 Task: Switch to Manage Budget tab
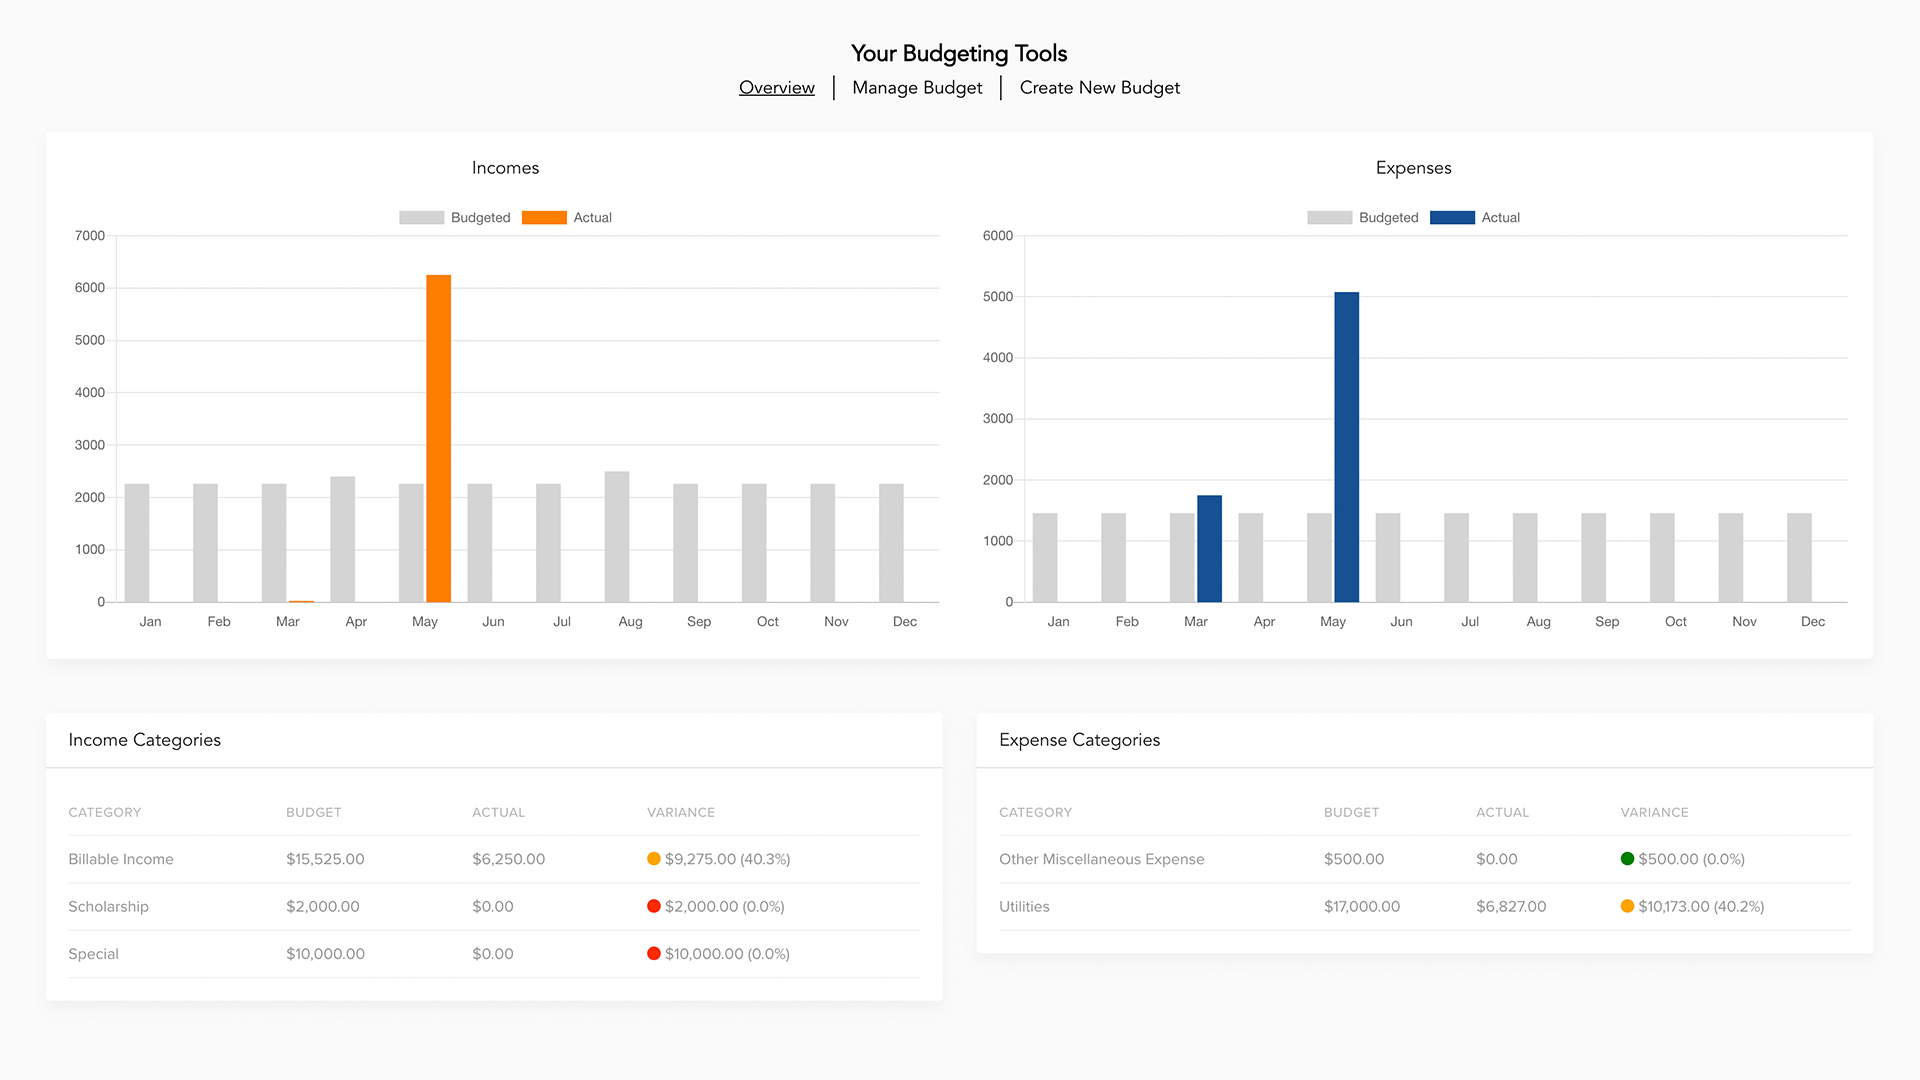pyautogui.click(x=917, y=88)
